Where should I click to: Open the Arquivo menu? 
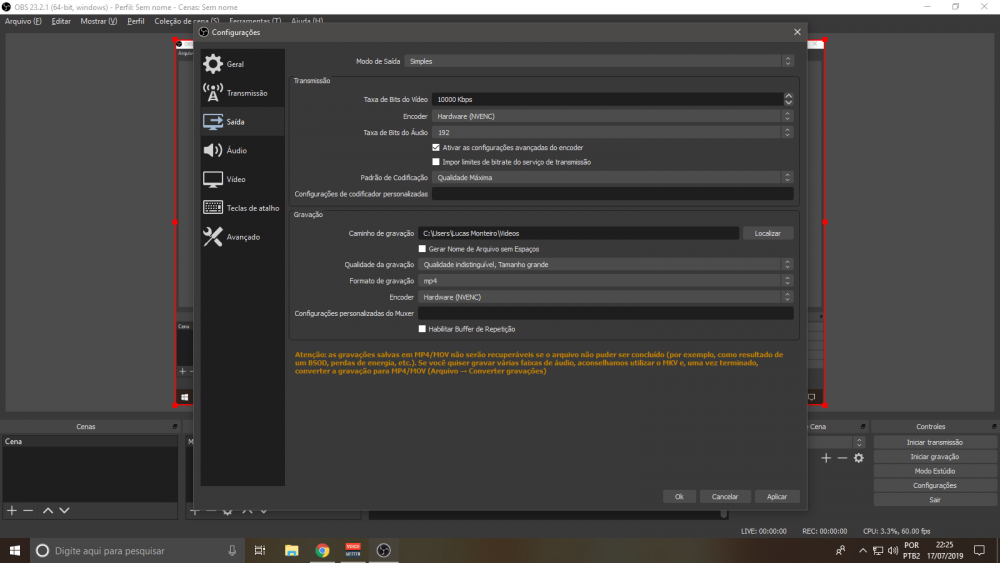[x=23, y=21]
